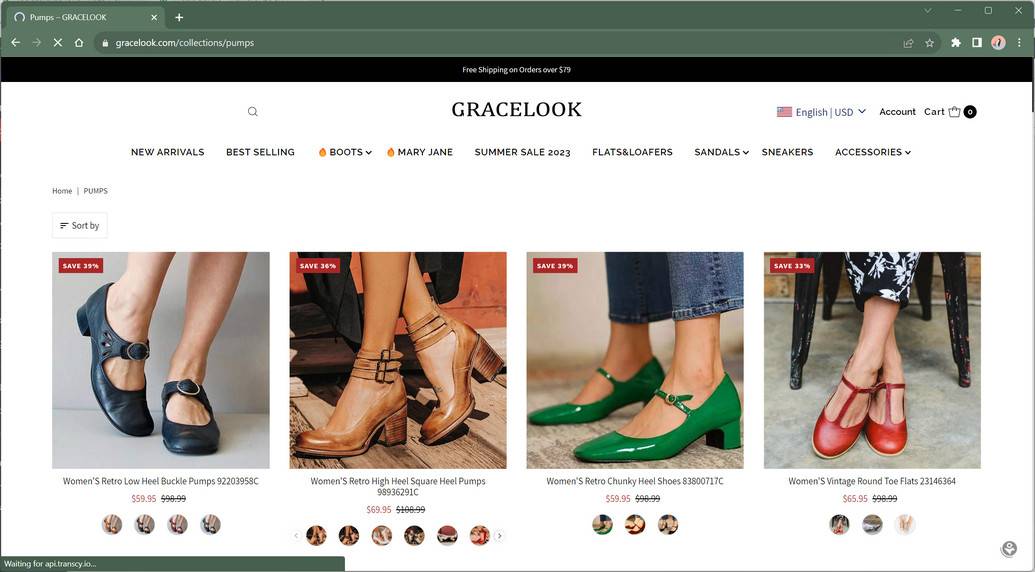The height and width of the screenshot is (572, 1035).
Task: Expand the BOOTS menu chevron
Action: click(x=368, y=152)
